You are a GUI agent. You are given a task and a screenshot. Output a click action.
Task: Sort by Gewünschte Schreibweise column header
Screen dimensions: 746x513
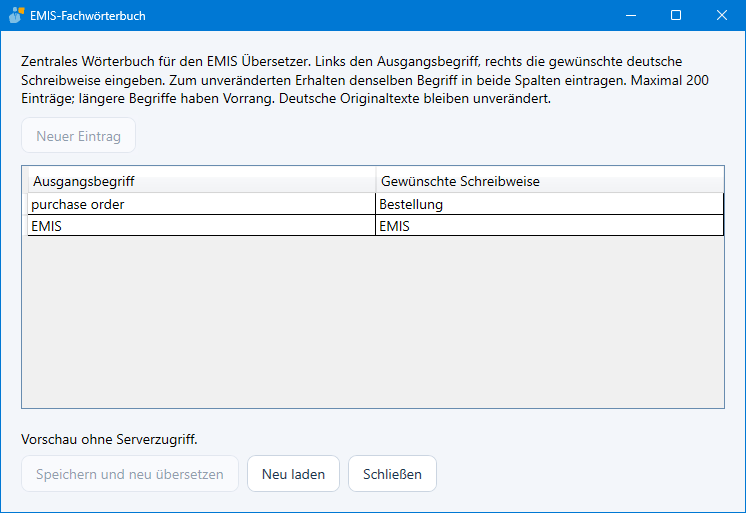(x=550, y=181)
